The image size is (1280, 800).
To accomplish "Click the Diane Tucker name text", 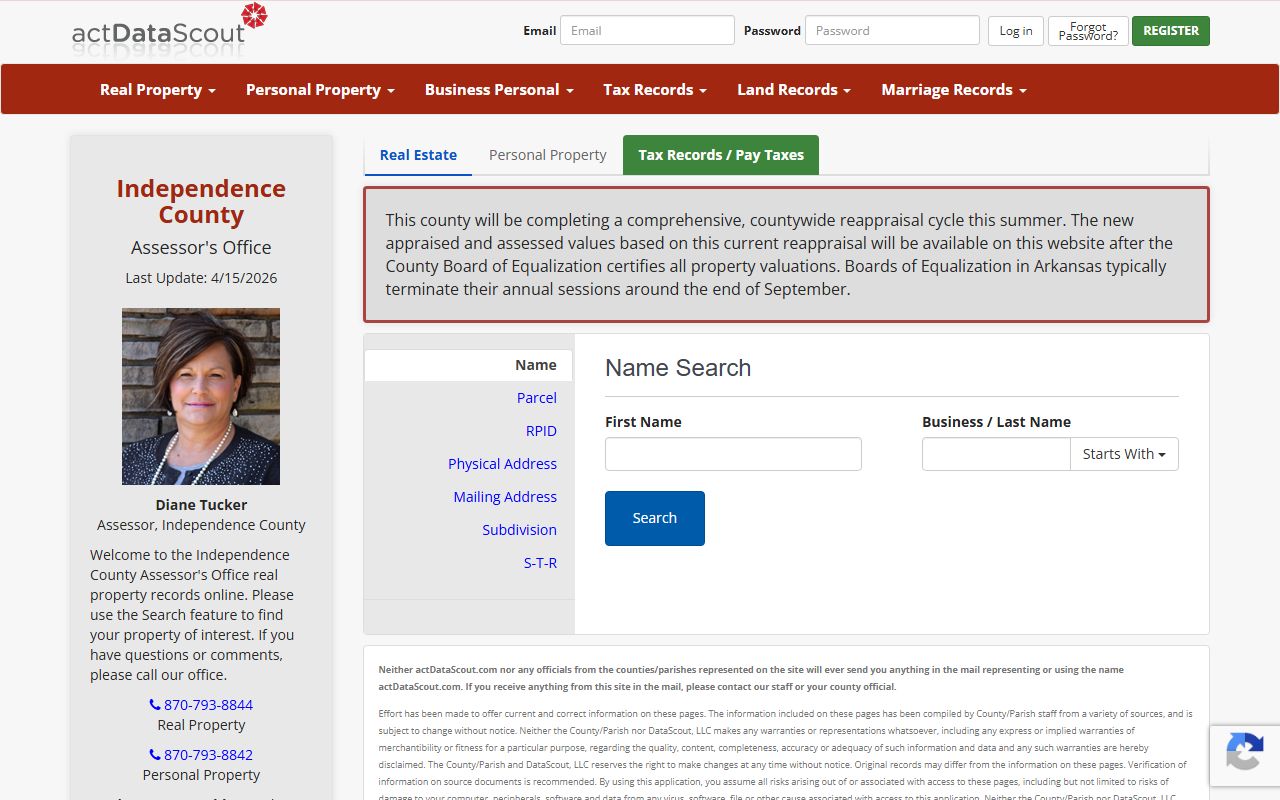I will [201, 505].
